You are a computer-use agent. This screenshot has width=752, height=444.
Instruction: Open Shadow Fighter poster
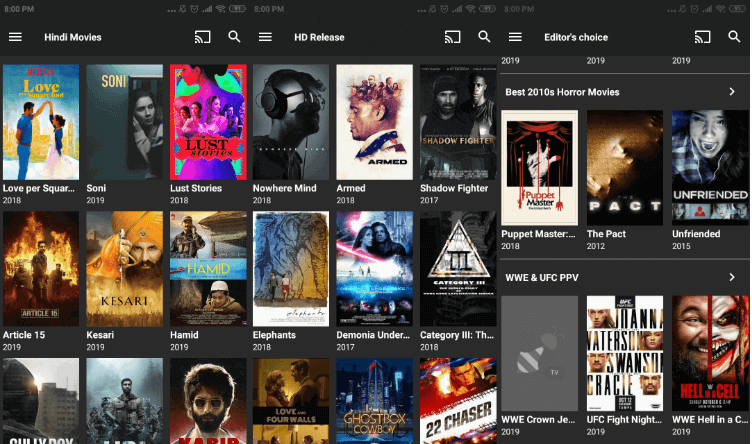[x=458, y=122]
